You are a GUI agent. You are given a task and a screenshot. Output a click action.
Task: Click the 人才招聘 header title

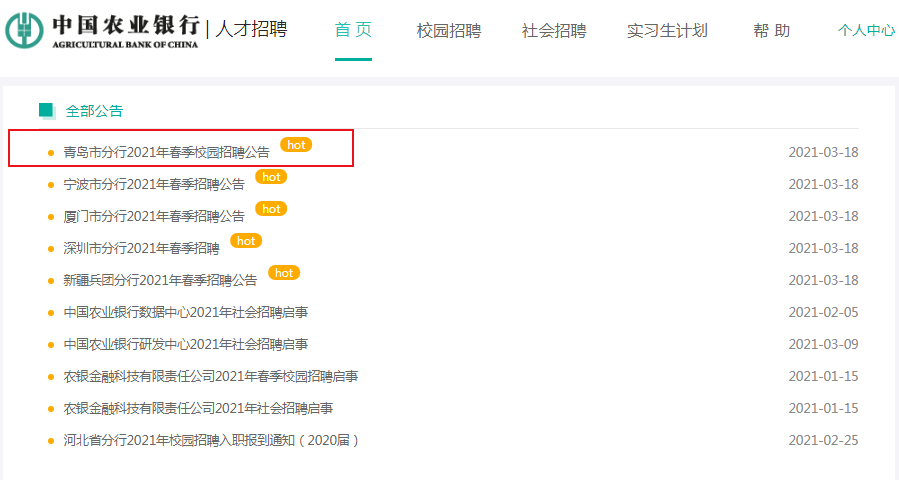coord(251,29)
